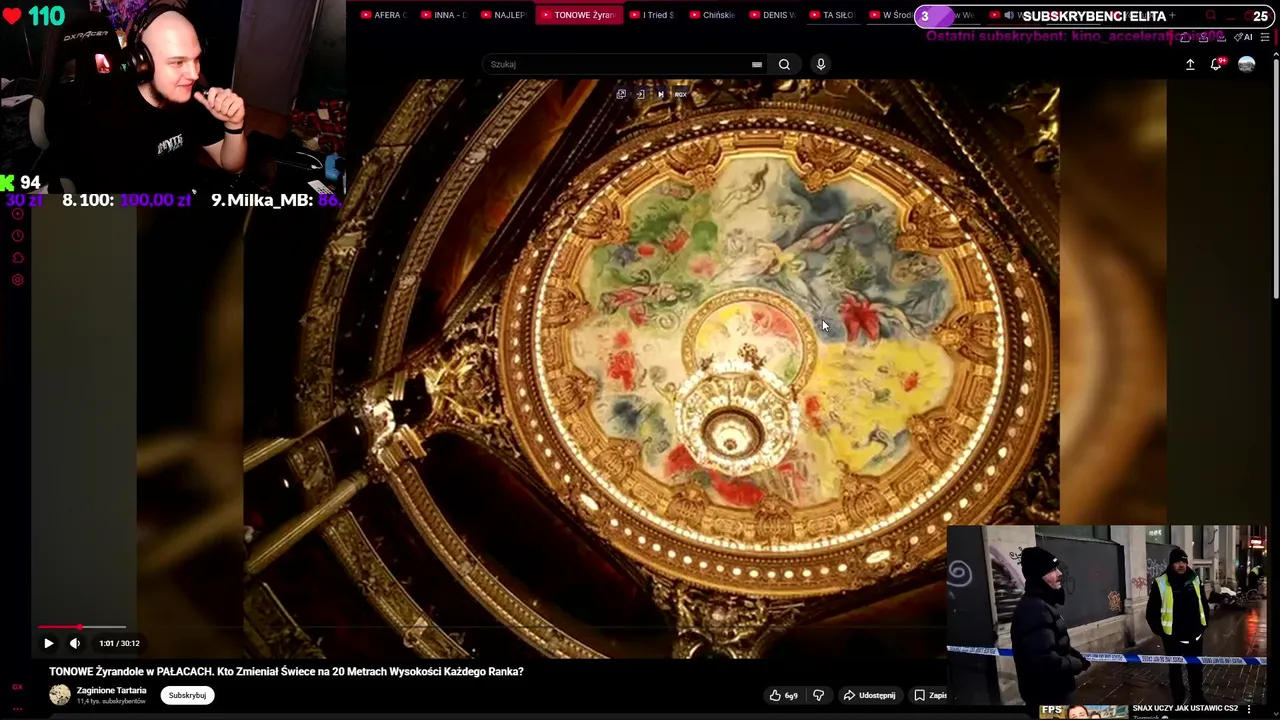Open the AFERA browser tab

383,15
